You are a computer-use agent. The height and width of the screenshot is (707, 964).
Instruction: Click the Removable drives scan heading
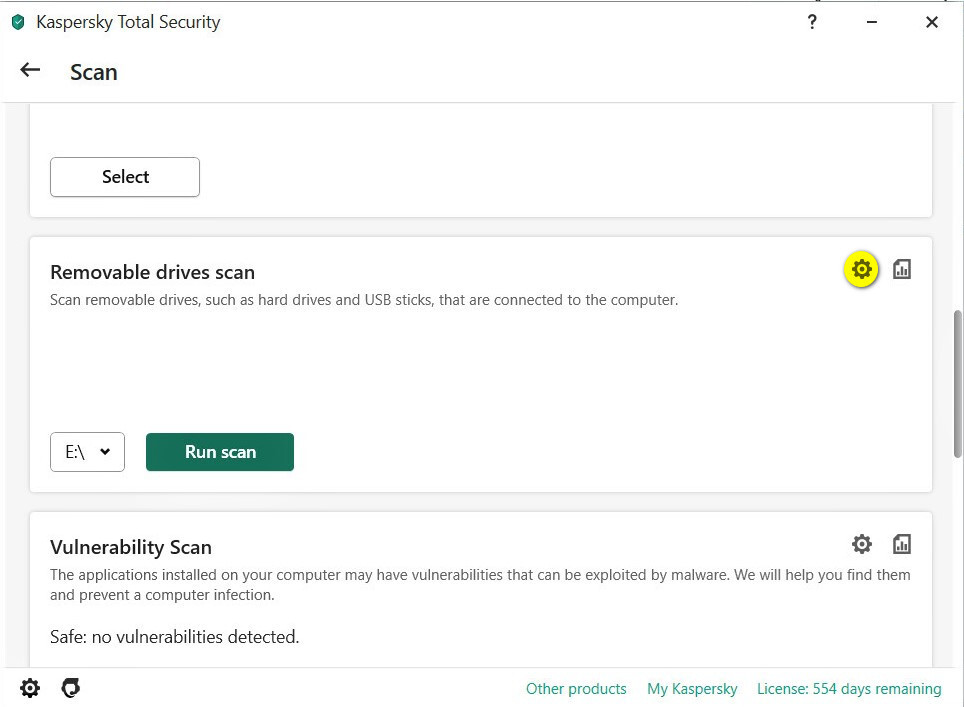[x=152, y=272]
